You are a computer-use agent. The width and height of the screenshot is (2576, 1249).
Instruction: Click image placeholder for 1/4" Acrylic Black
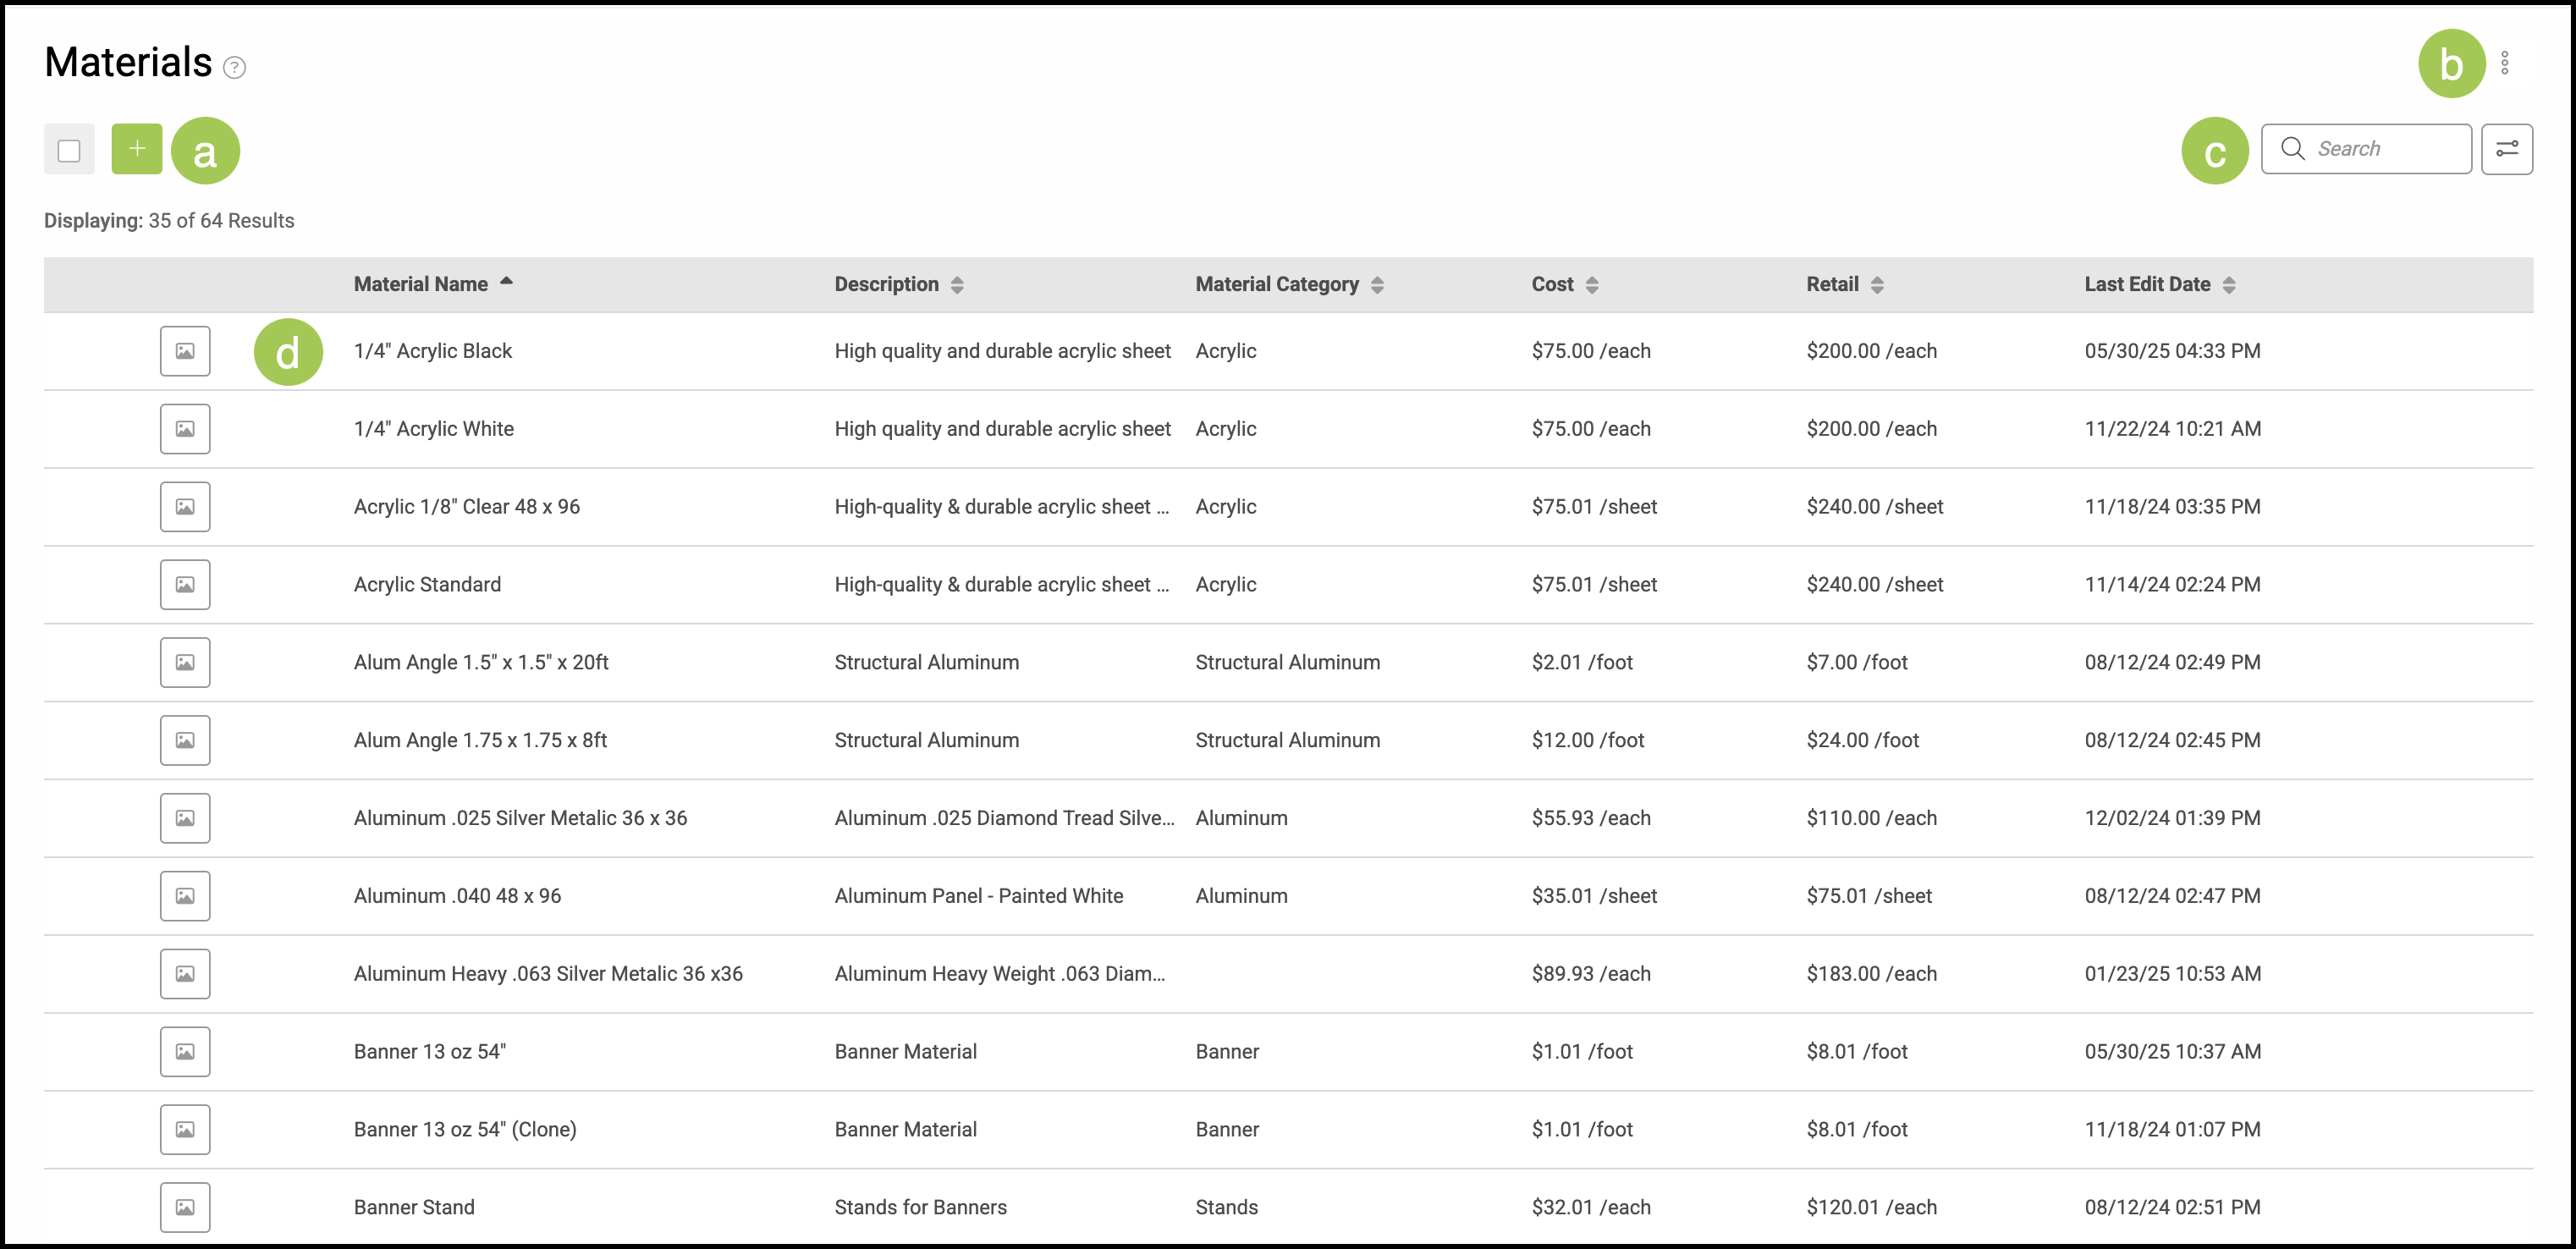point(185,351)
